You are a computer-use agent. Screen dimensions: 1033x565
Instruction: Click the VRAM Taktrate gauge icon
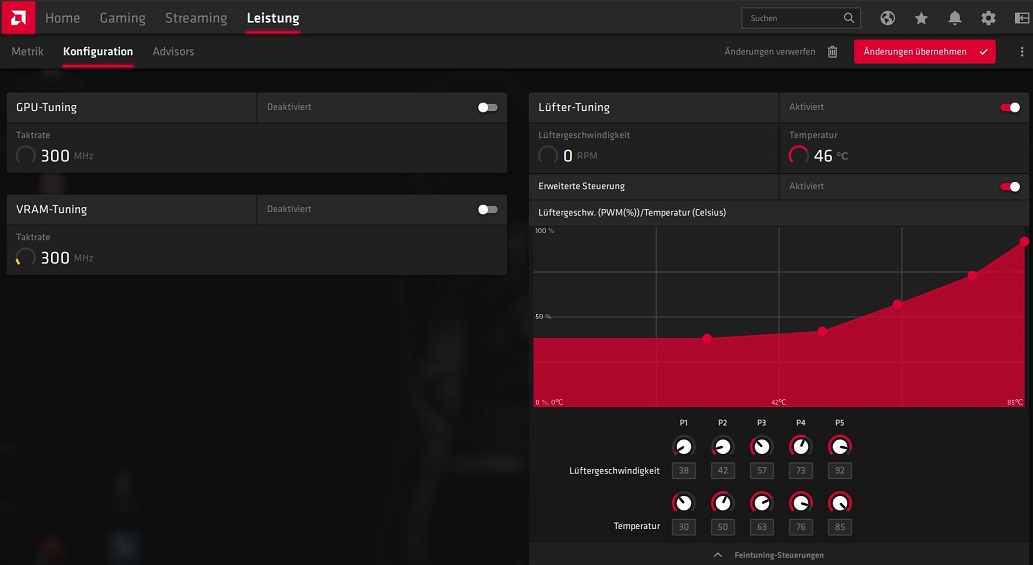(26, 257)
